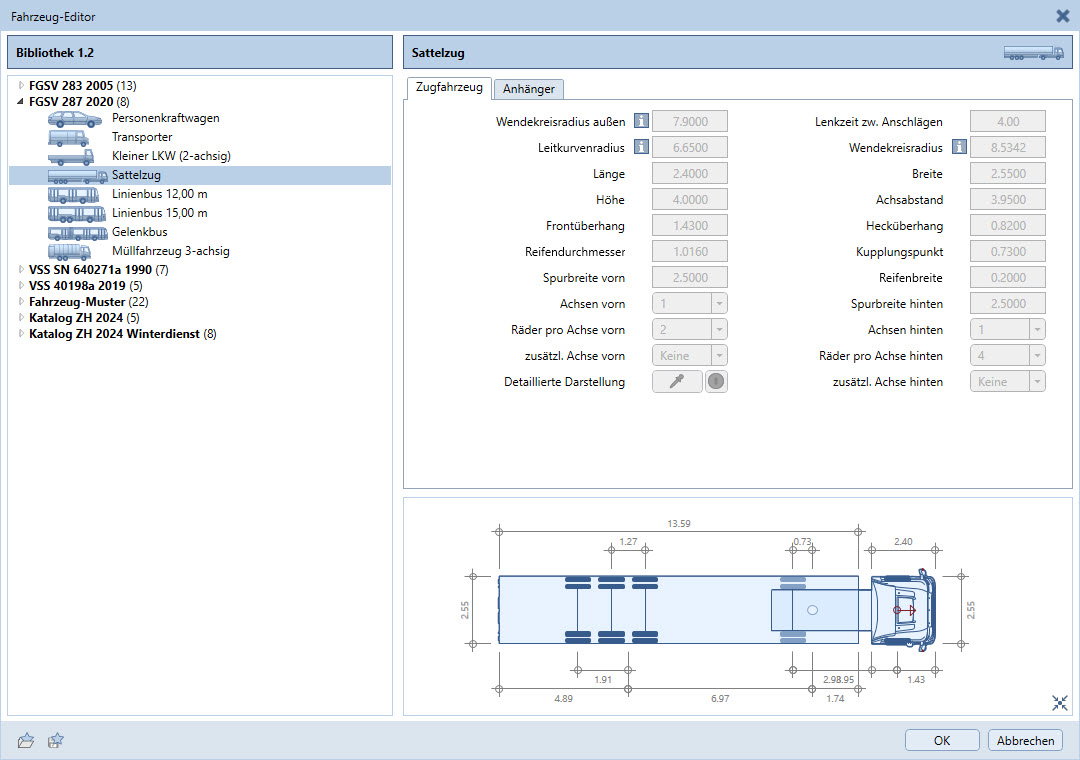1080x760 pixels.
Task: Click eyedropper button for Detaillierte Darstellung
Action: point(677,381)
